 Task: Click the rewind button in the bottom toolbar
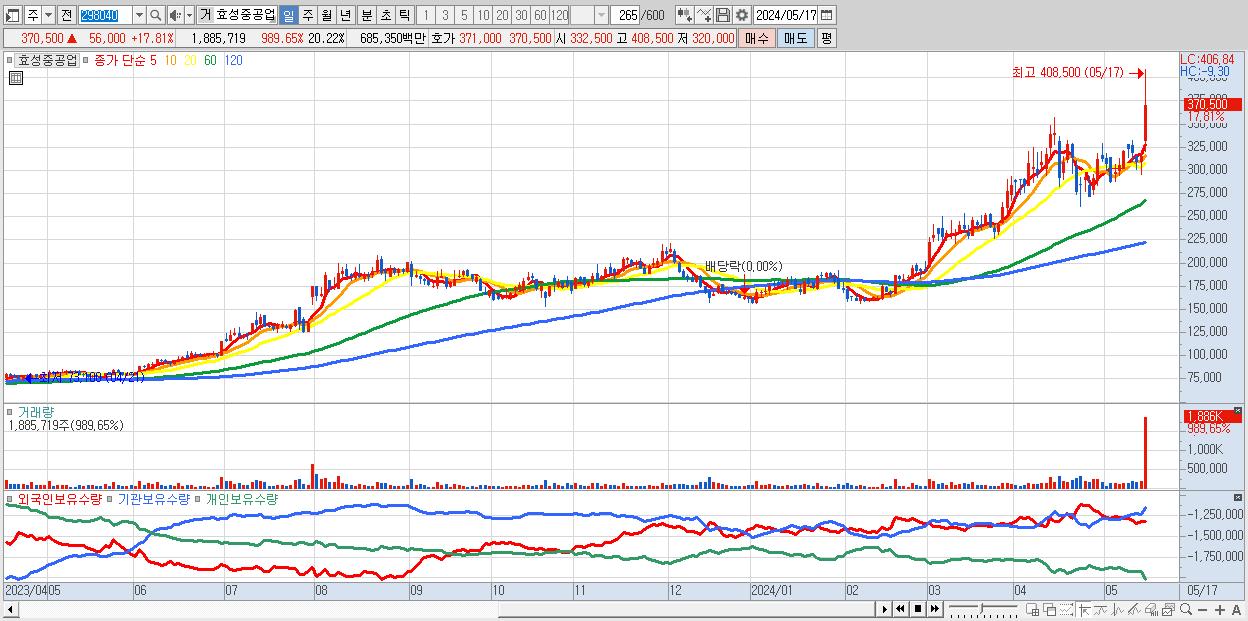(x=900, y=609)
